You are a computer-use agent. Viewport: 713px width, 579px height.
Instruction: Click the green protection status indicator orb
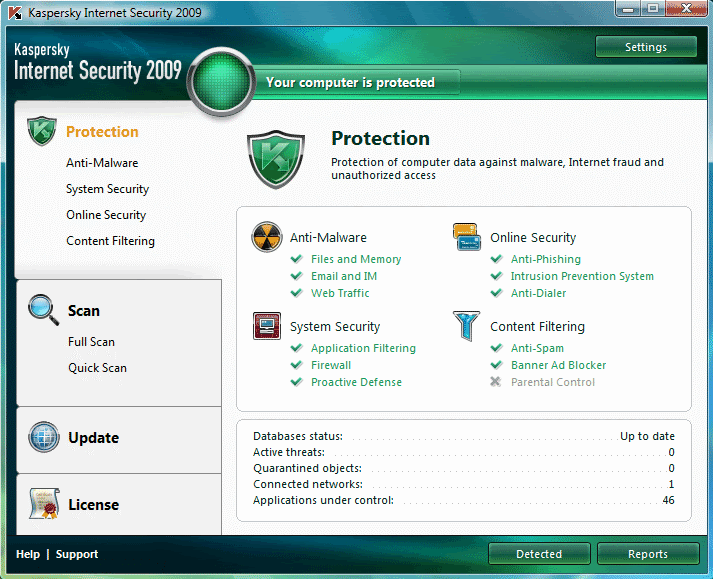(221, 81)
